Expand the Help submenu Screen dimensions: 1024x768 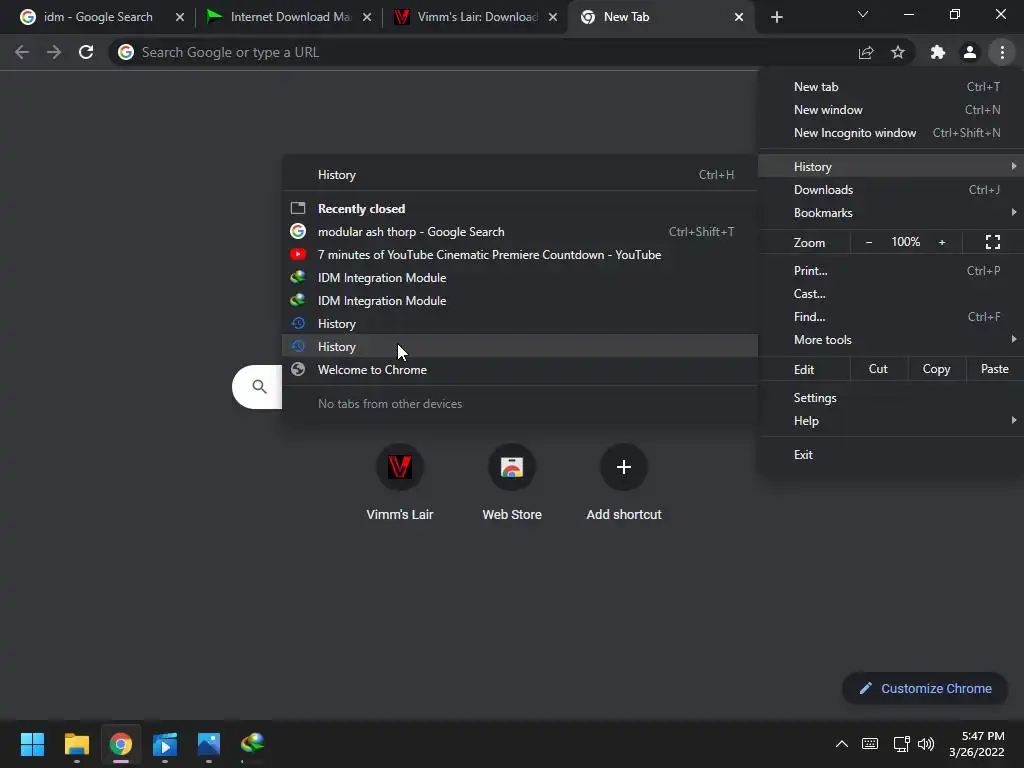pos(891,421)
